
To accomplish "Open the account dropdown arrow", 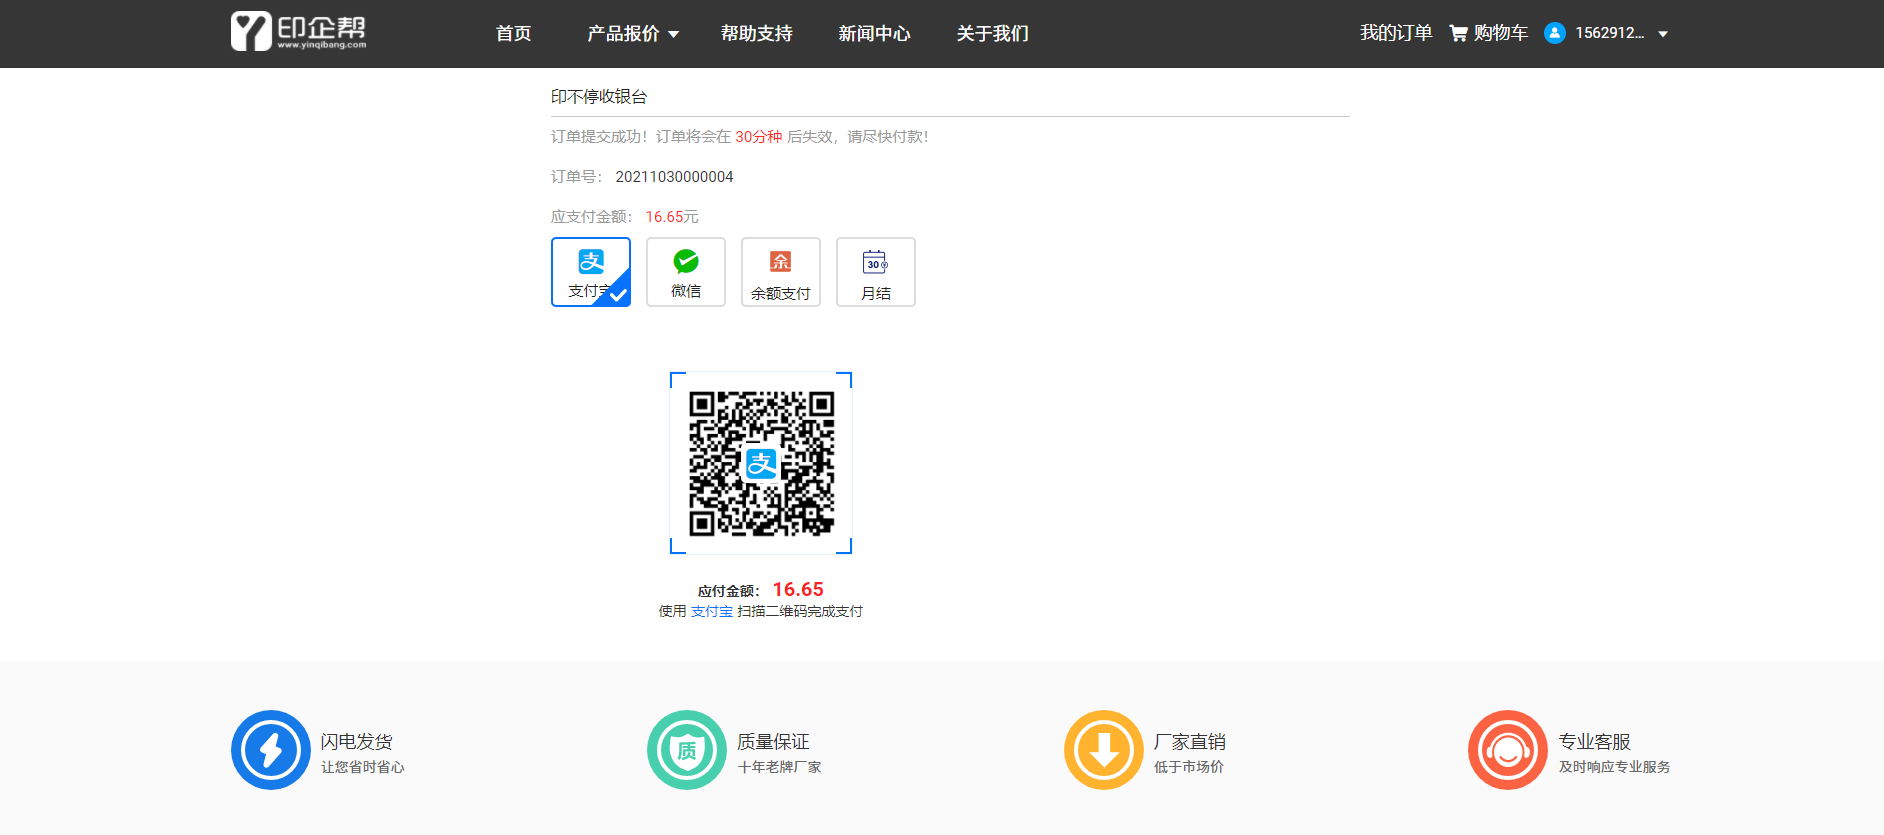I will click(1663, 34).
